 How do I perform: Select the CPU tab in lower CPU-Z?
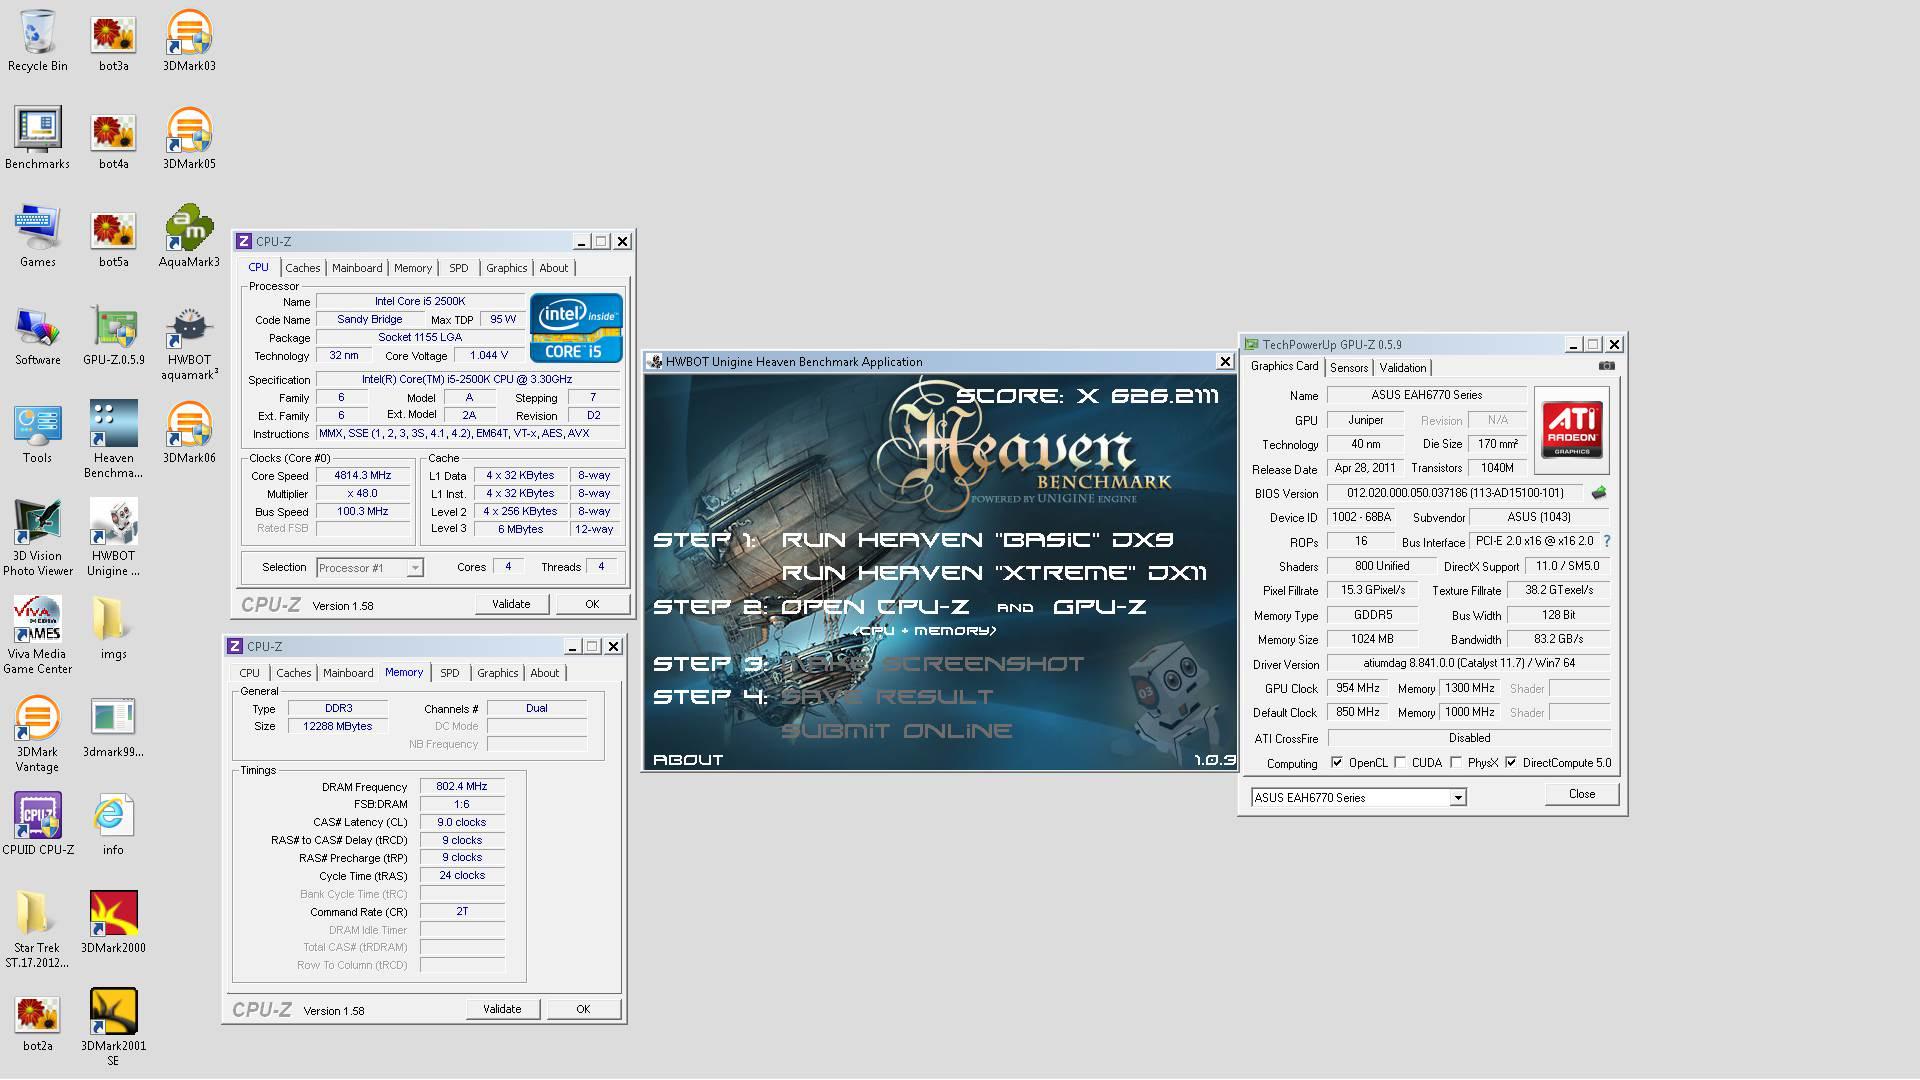coord(249,673)
